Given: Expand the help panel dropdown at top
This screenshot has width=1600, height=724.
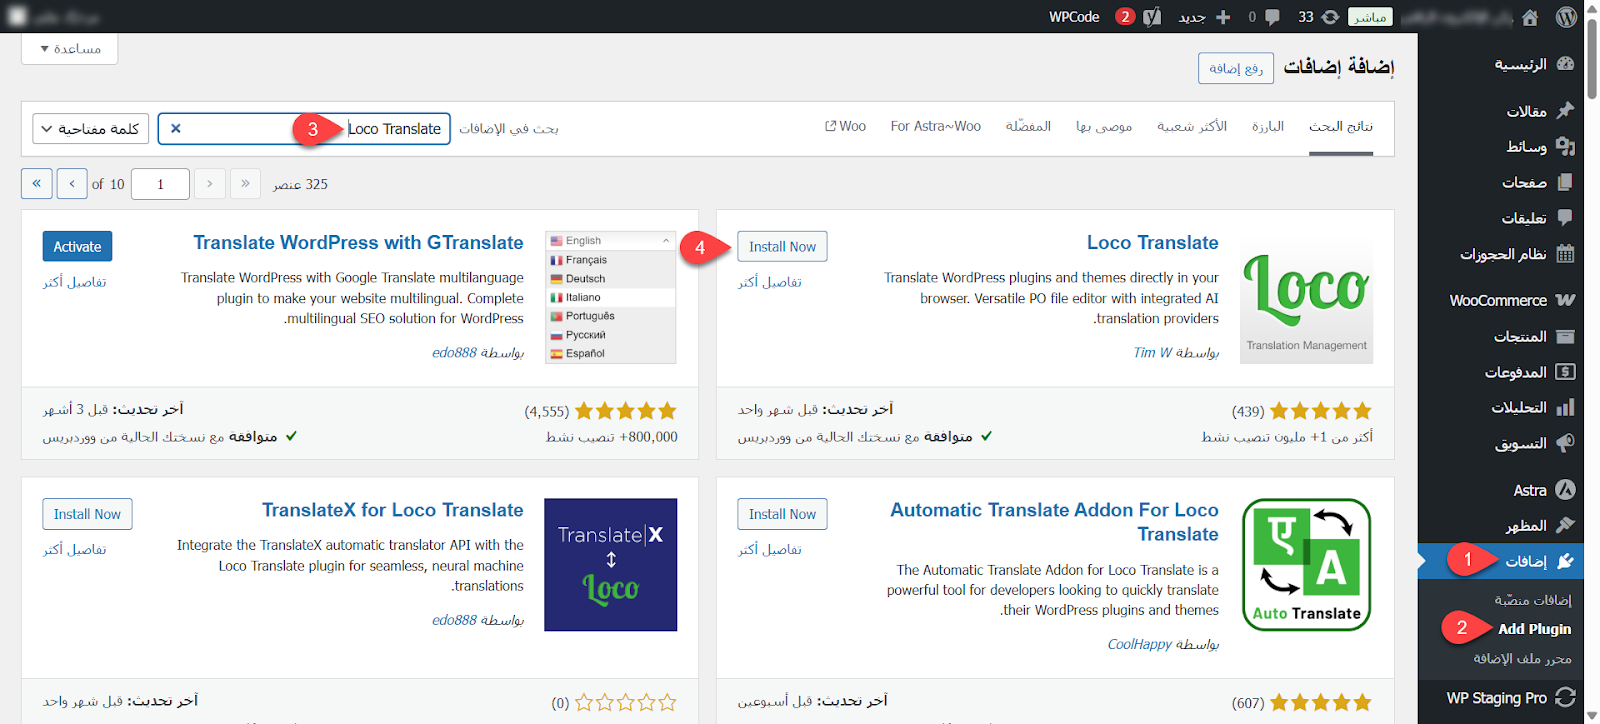Looking at the screenshot, I should [x=70, y=48].
